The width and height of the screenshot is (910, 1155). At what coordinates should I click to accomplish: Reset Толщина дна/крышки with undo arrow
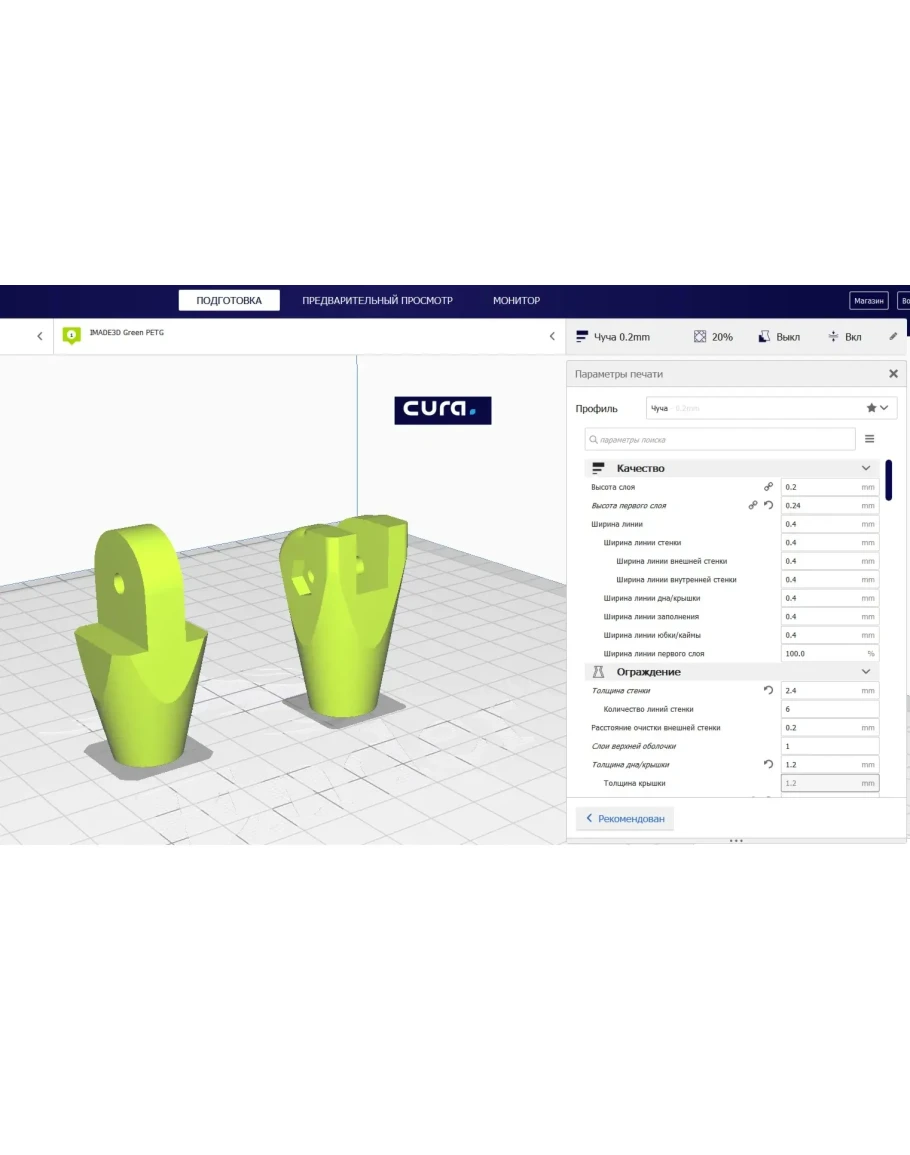click(768, 765)
